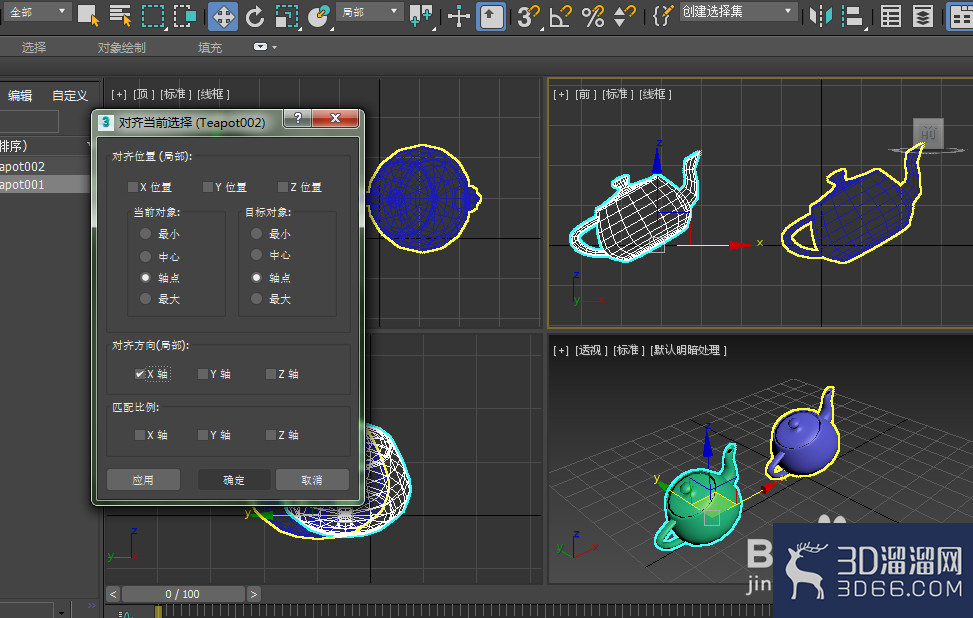This screenshot has height=618, width=973.
Task: Step timeline forward with right arrow
Action: 254,594
